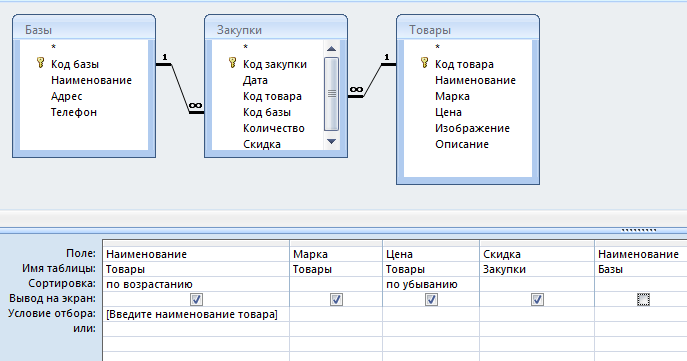Uncheck display for the Наименование Товары column

tap(196, 300)
